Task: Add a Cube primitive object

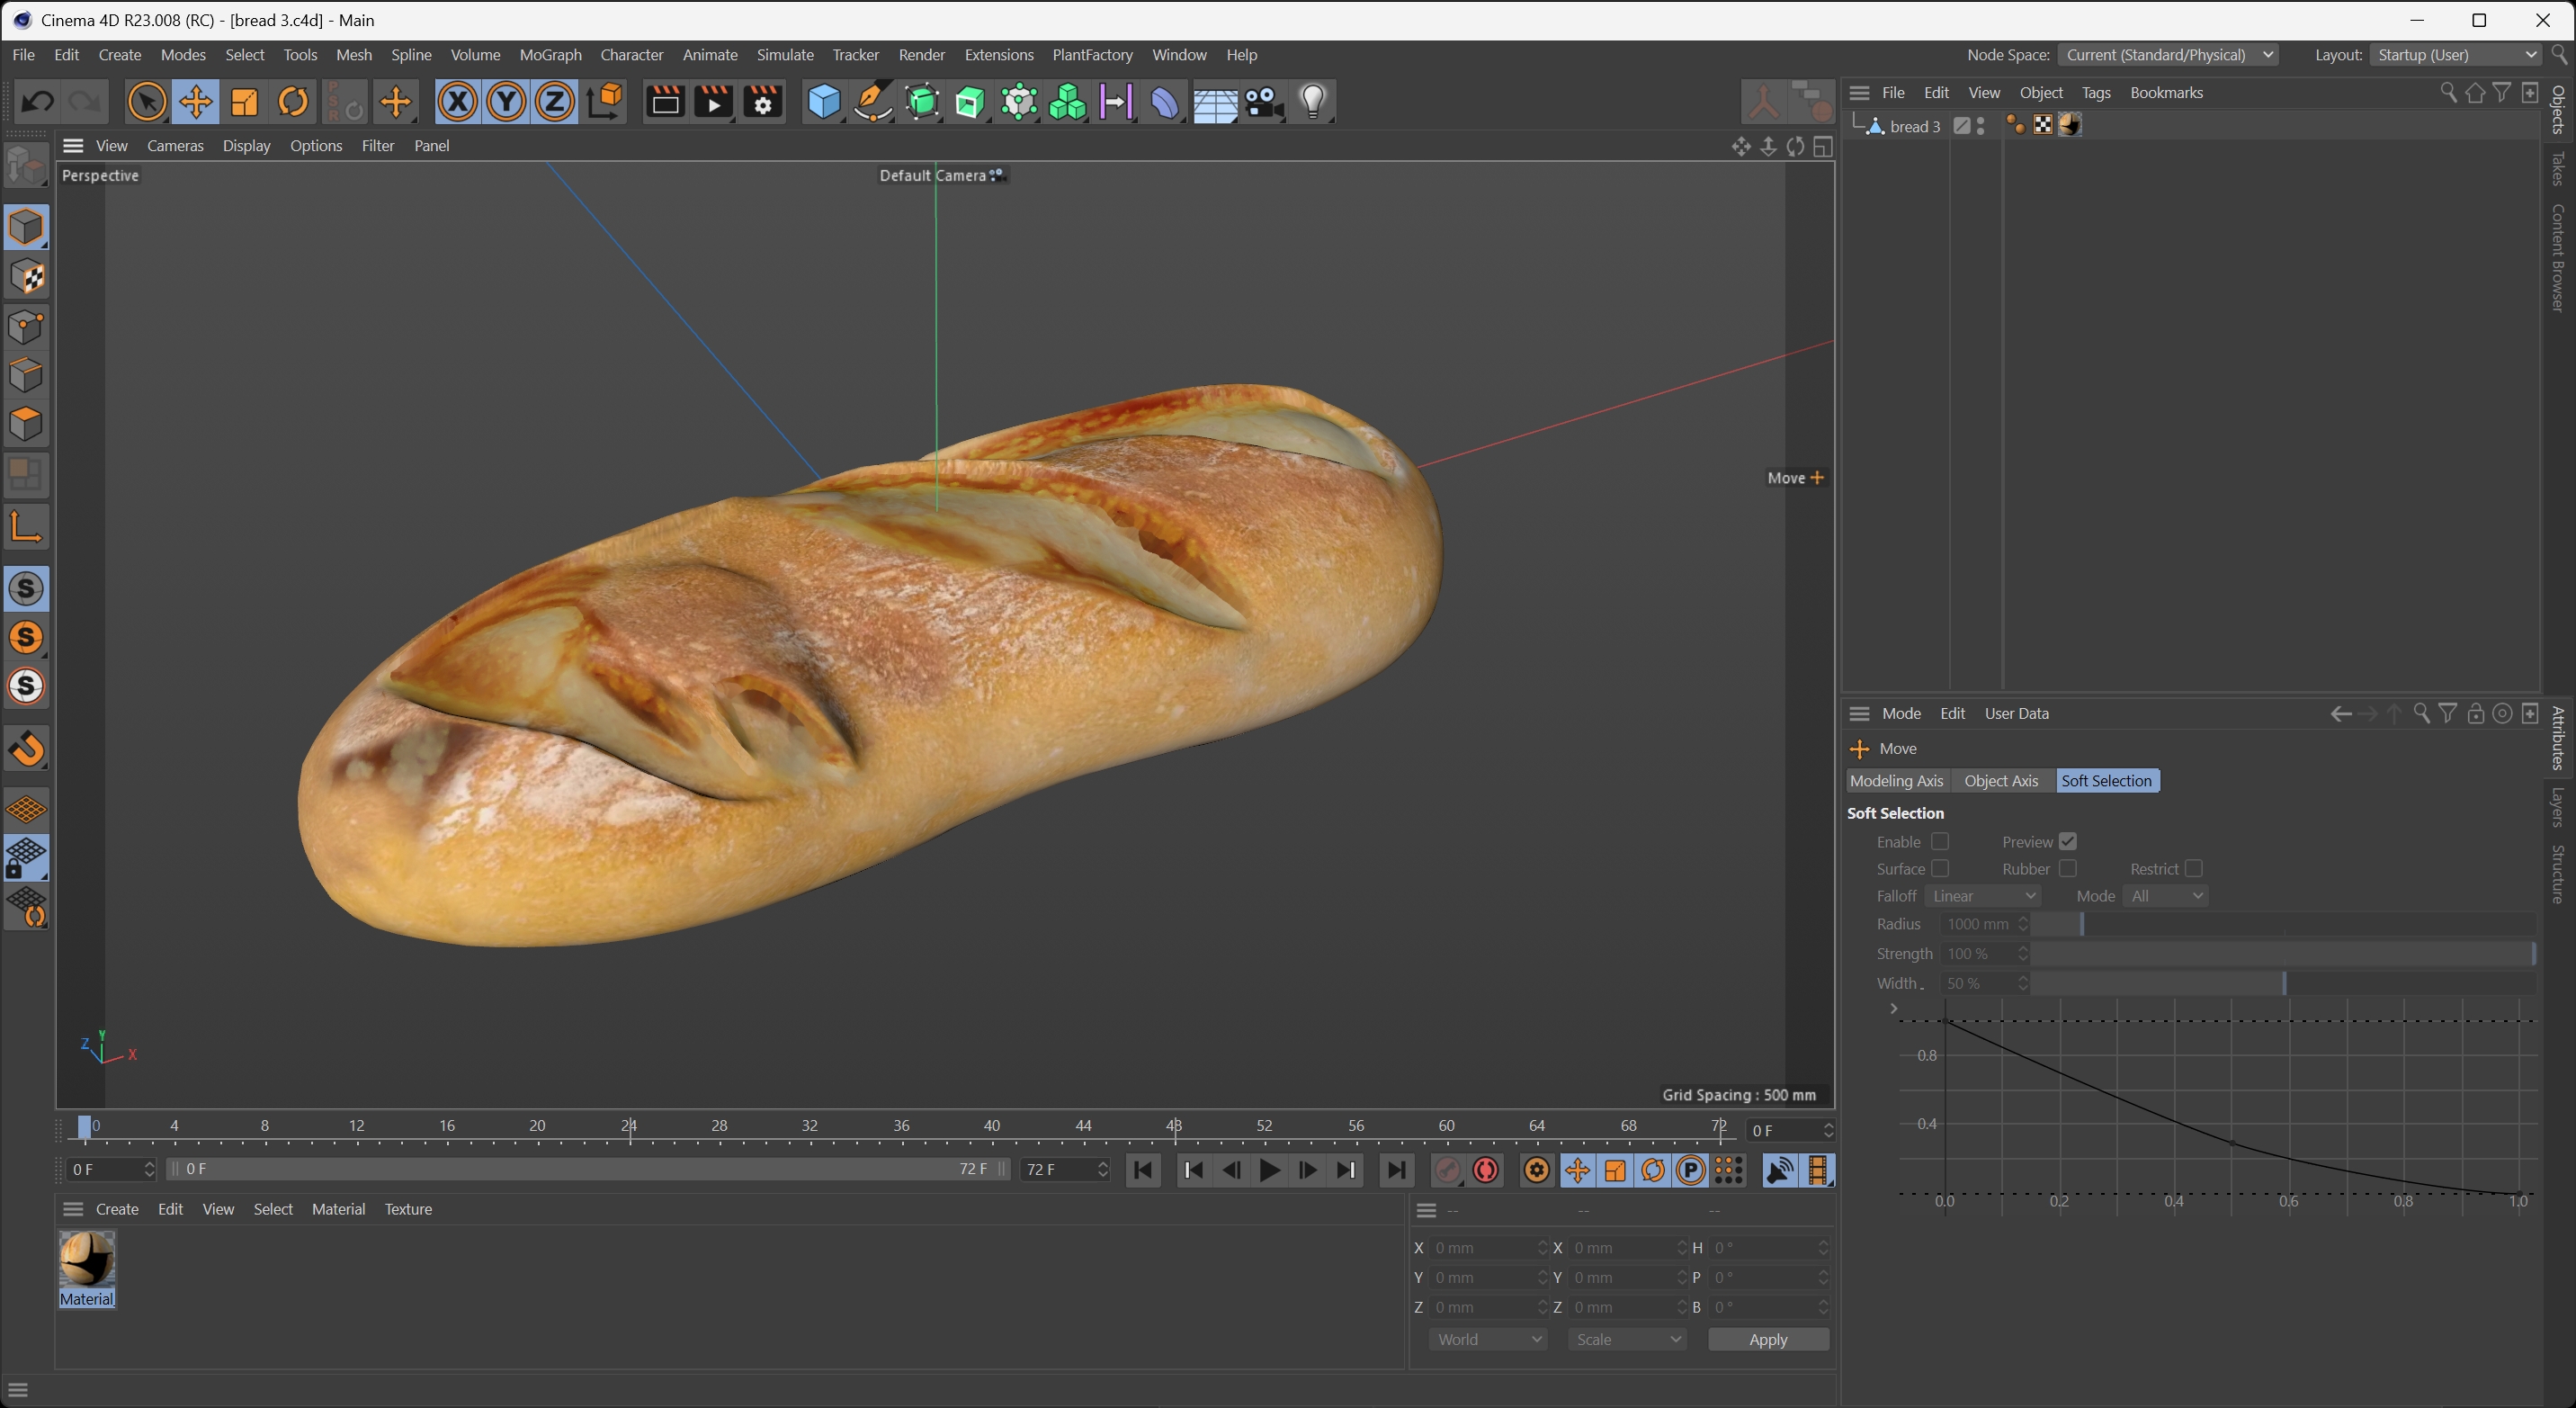Action: 823,102
